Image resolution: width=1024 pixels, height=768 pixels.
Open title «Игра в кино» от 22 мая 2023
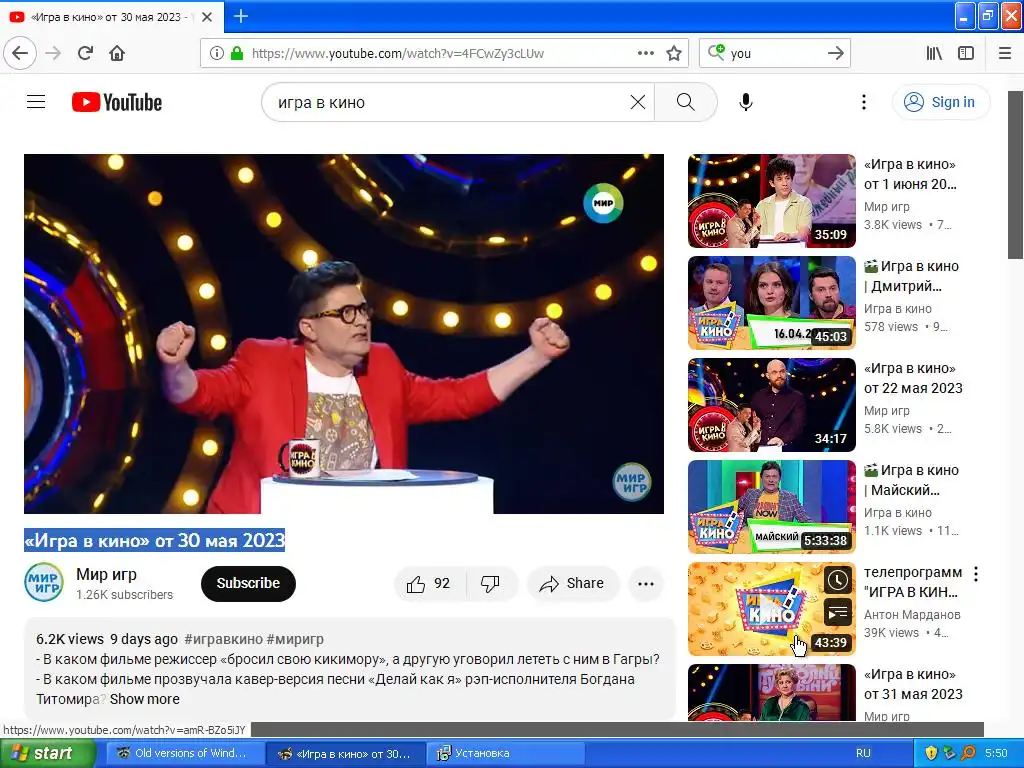tap(913, 378)
